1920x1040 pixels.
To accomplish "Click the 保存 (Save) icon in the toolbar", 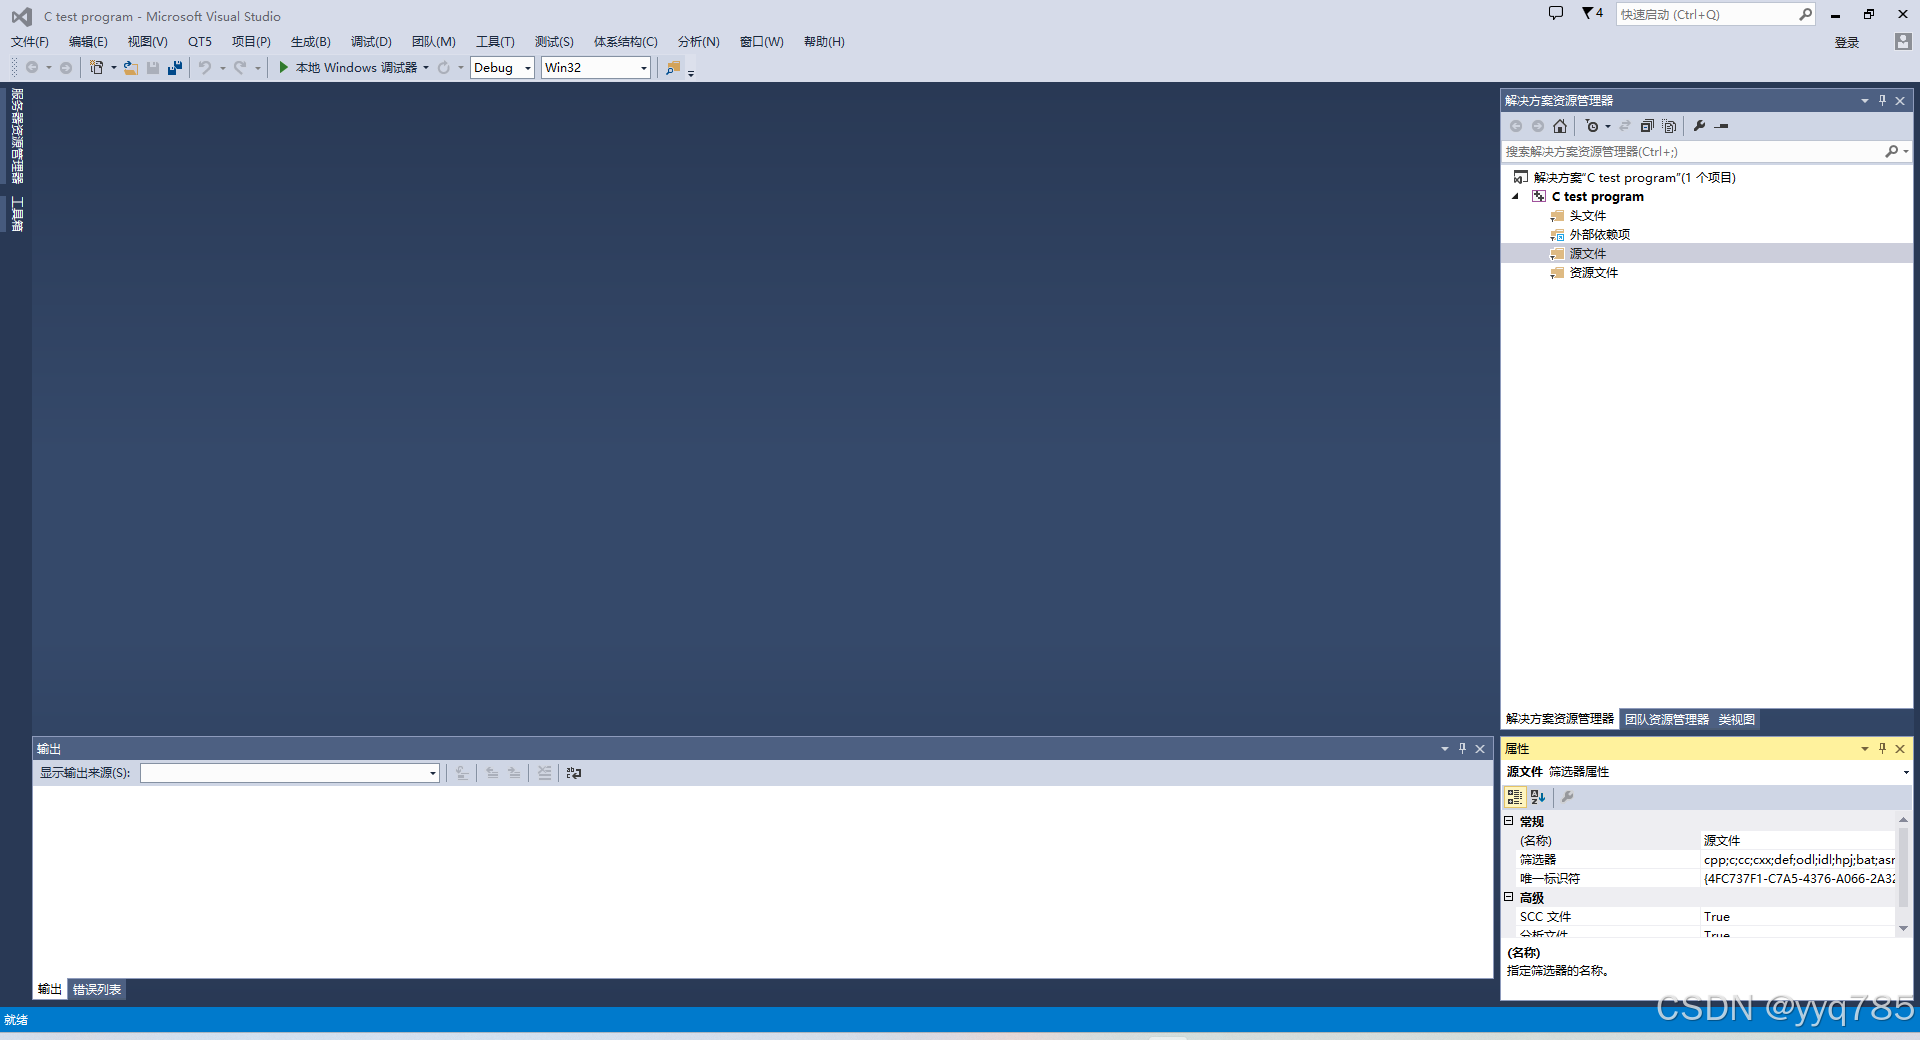I will (x=153, y=67).
